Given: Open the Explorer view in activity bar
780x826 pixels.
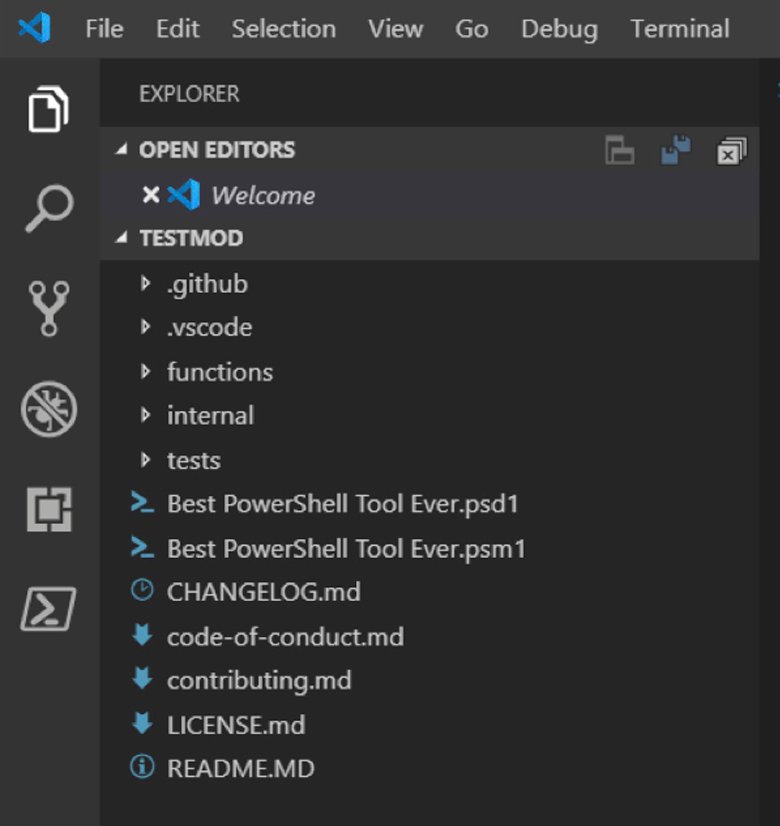Looking at the screenshot, I should [x=48, y=109].
